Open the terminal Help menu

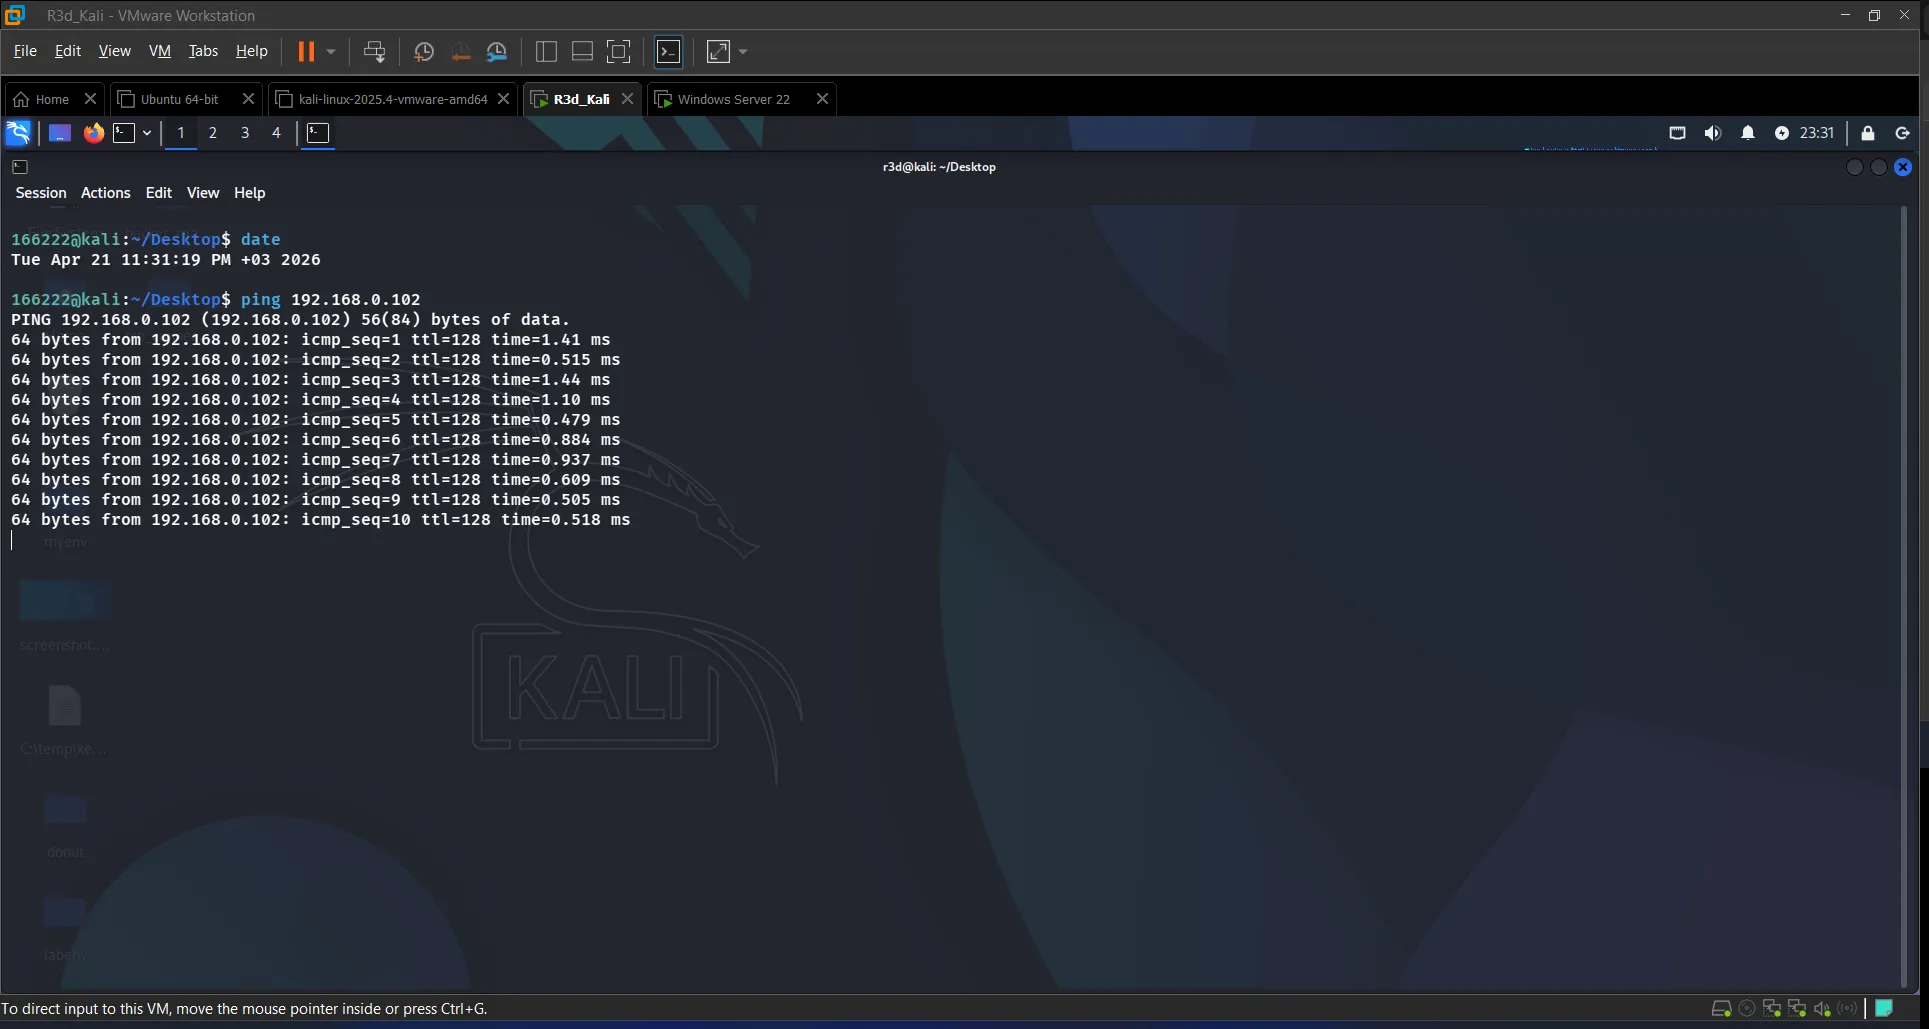250,193
